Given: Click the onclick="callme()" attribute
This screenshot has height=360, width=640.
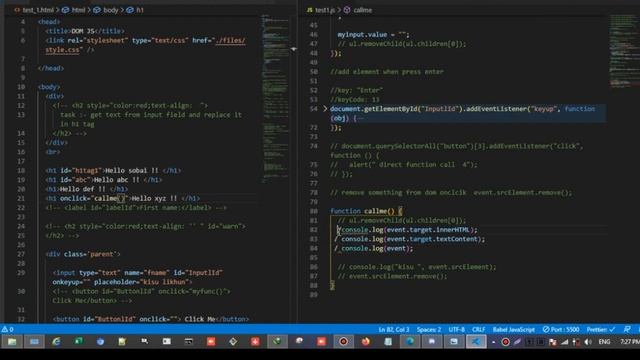Looking at the screenshot, I should 95,198.
